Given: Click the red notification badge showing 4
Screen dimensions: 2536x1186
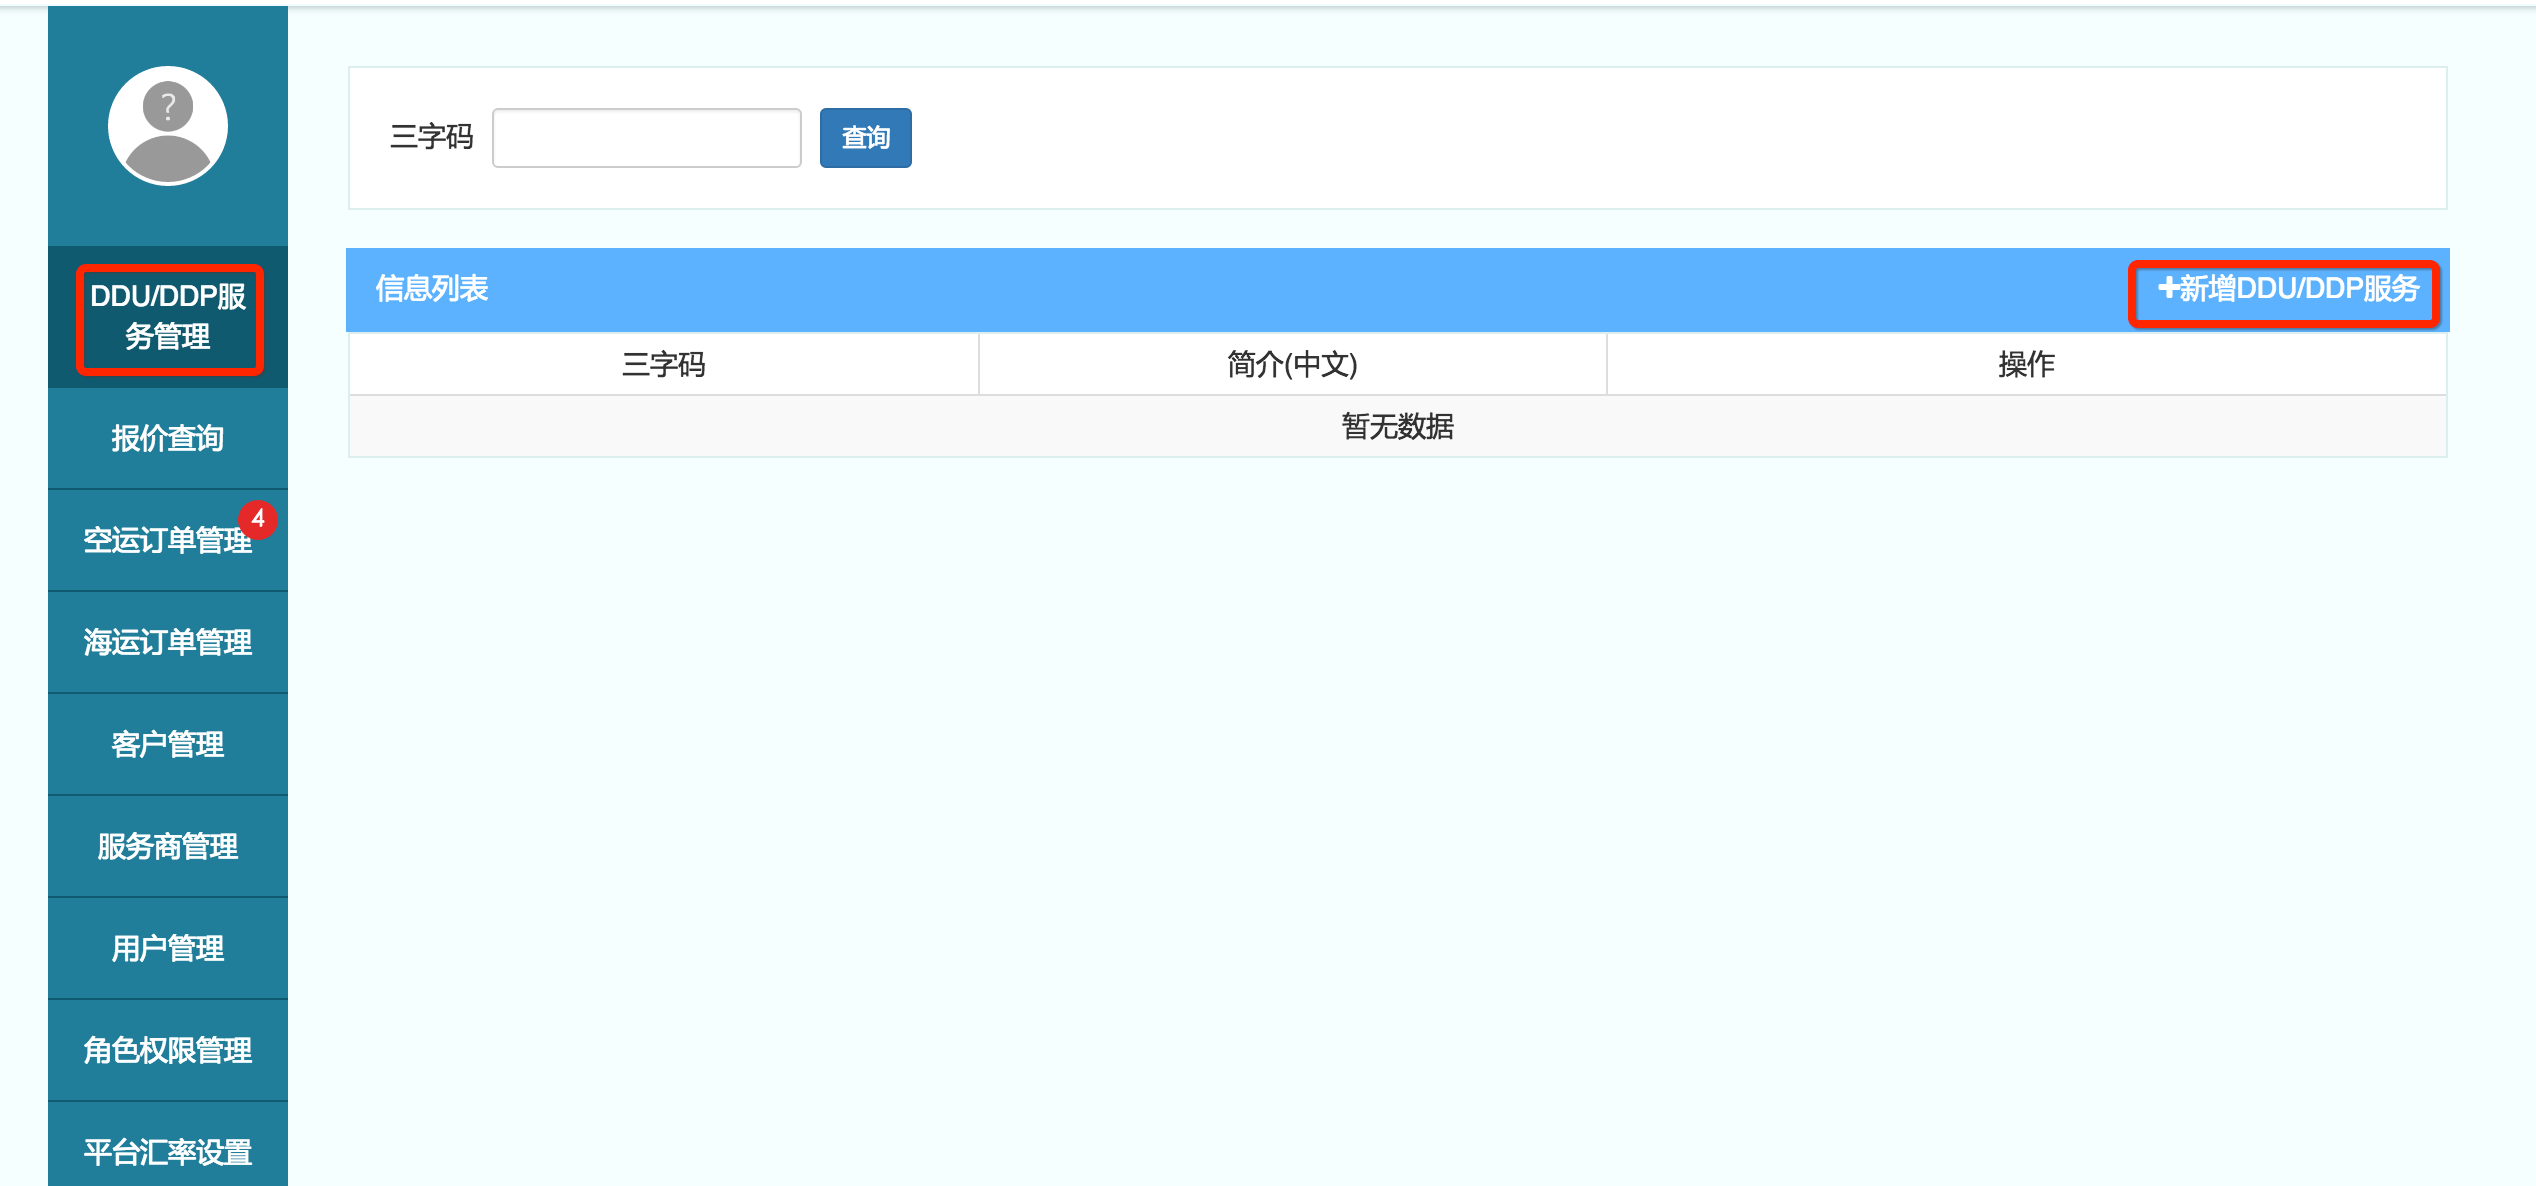Looking at the screenshot, I should click(x=258, y=518).
